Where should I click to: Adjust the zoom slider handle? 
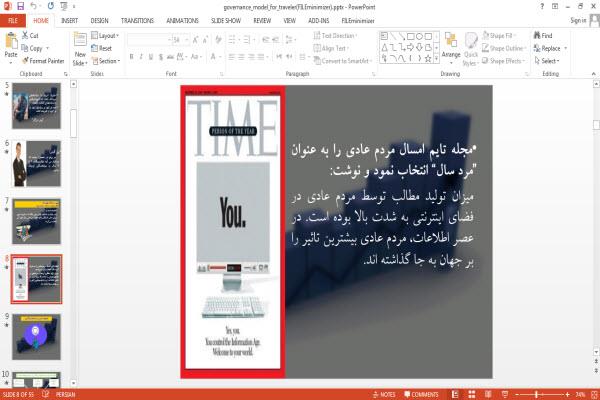point(536,394)
